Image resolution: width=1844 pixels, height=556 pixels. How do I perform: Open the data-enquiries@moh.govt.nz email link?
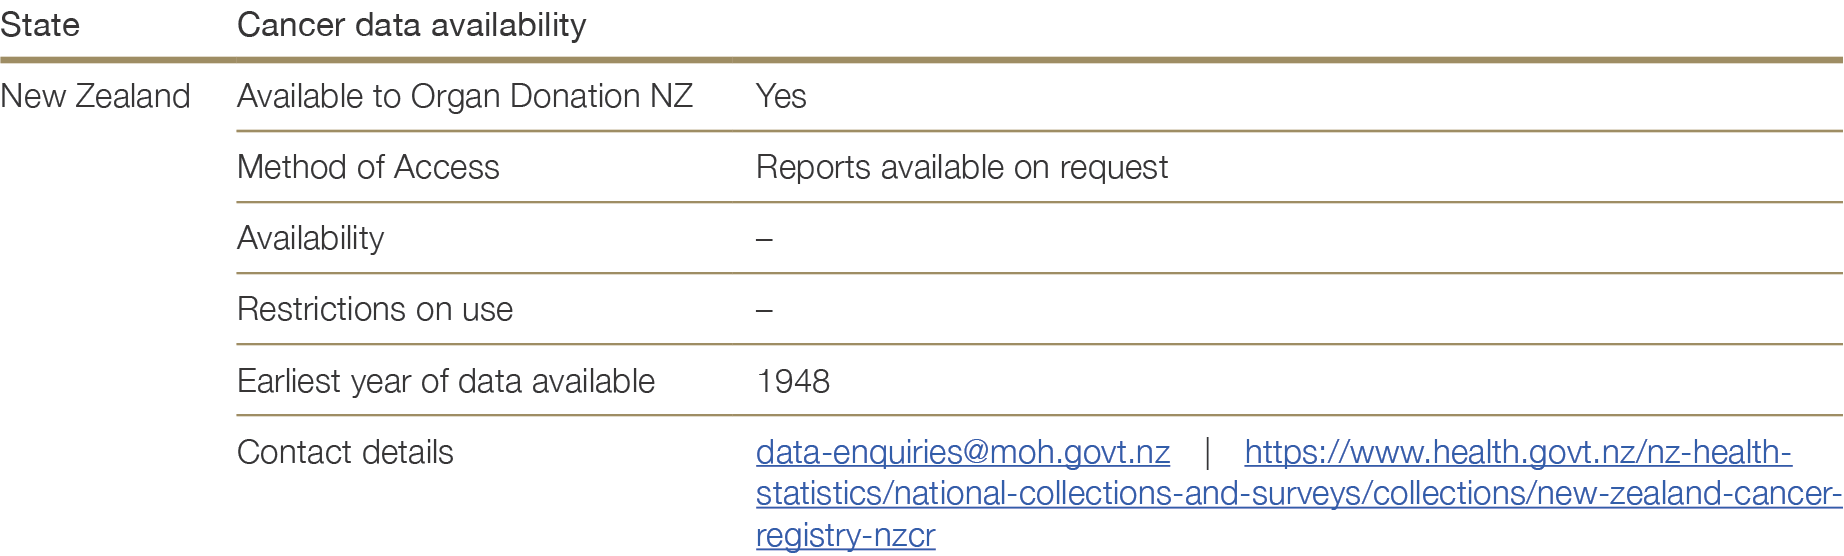(x=962, y=453)
